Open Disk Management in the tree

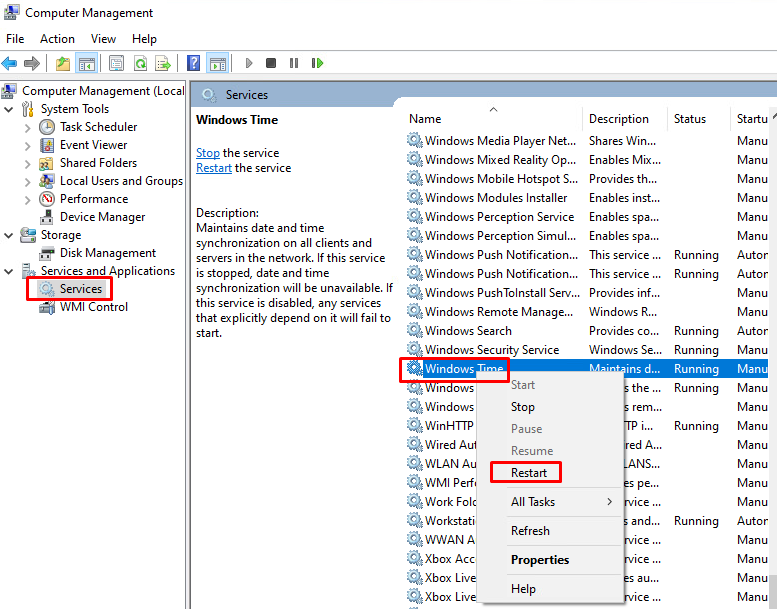108,253
